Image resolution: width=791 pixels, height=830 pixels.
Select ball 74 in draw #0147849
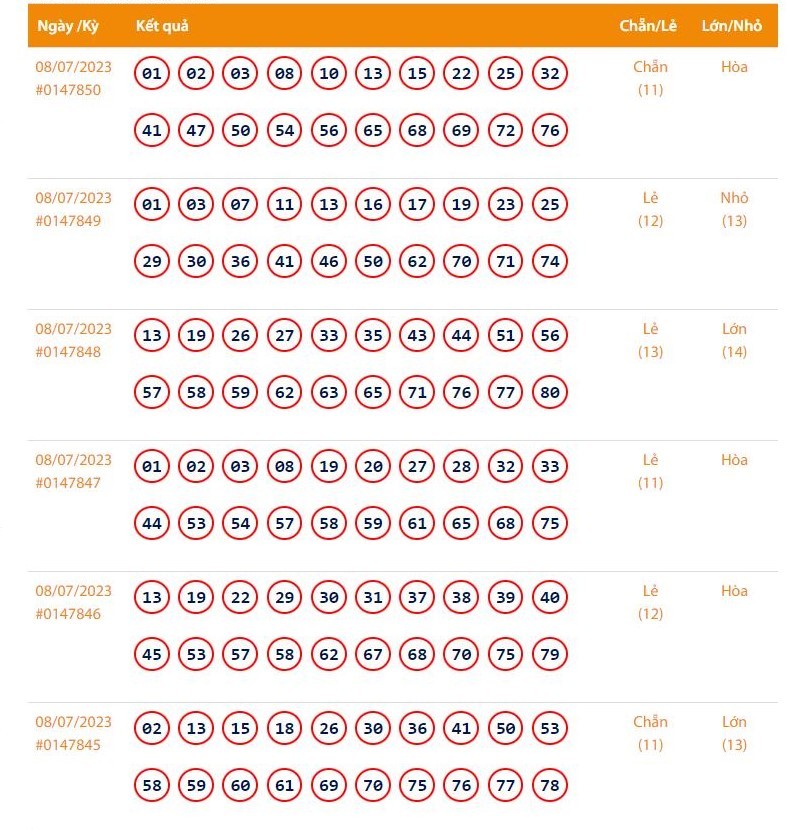coord(549,261)
